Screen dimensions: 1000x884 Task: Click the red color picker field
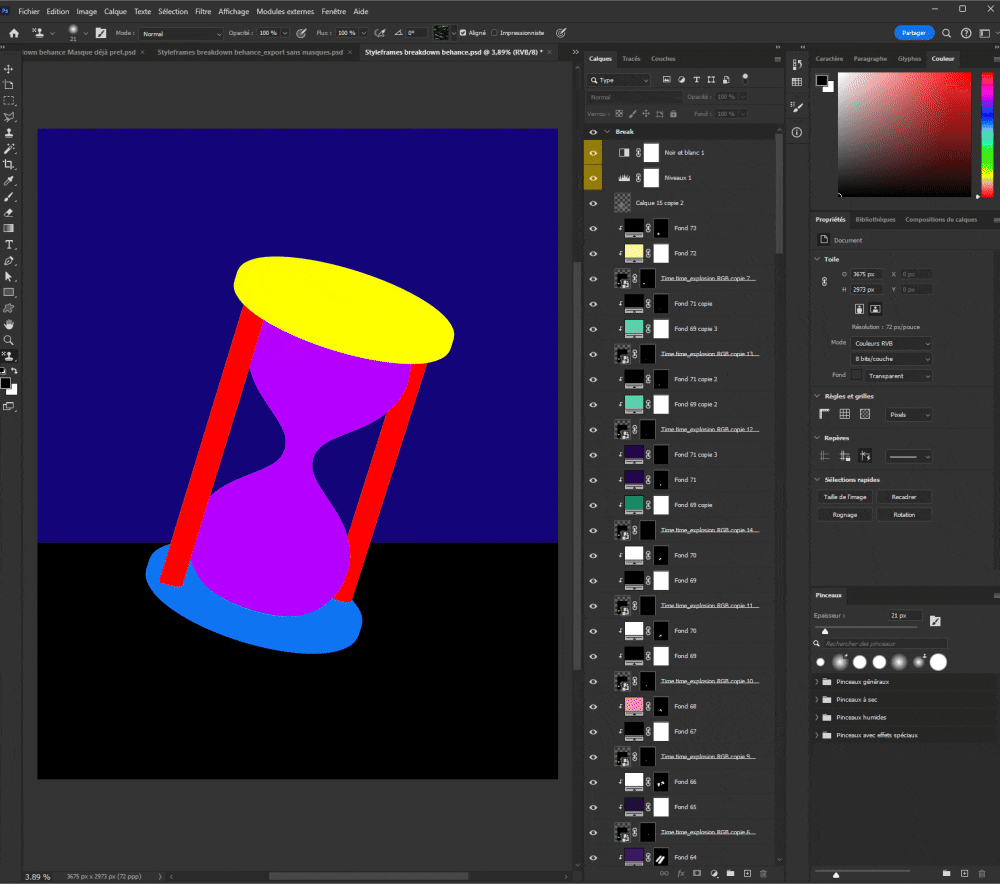pyautogui.click(x=904, y=134)
